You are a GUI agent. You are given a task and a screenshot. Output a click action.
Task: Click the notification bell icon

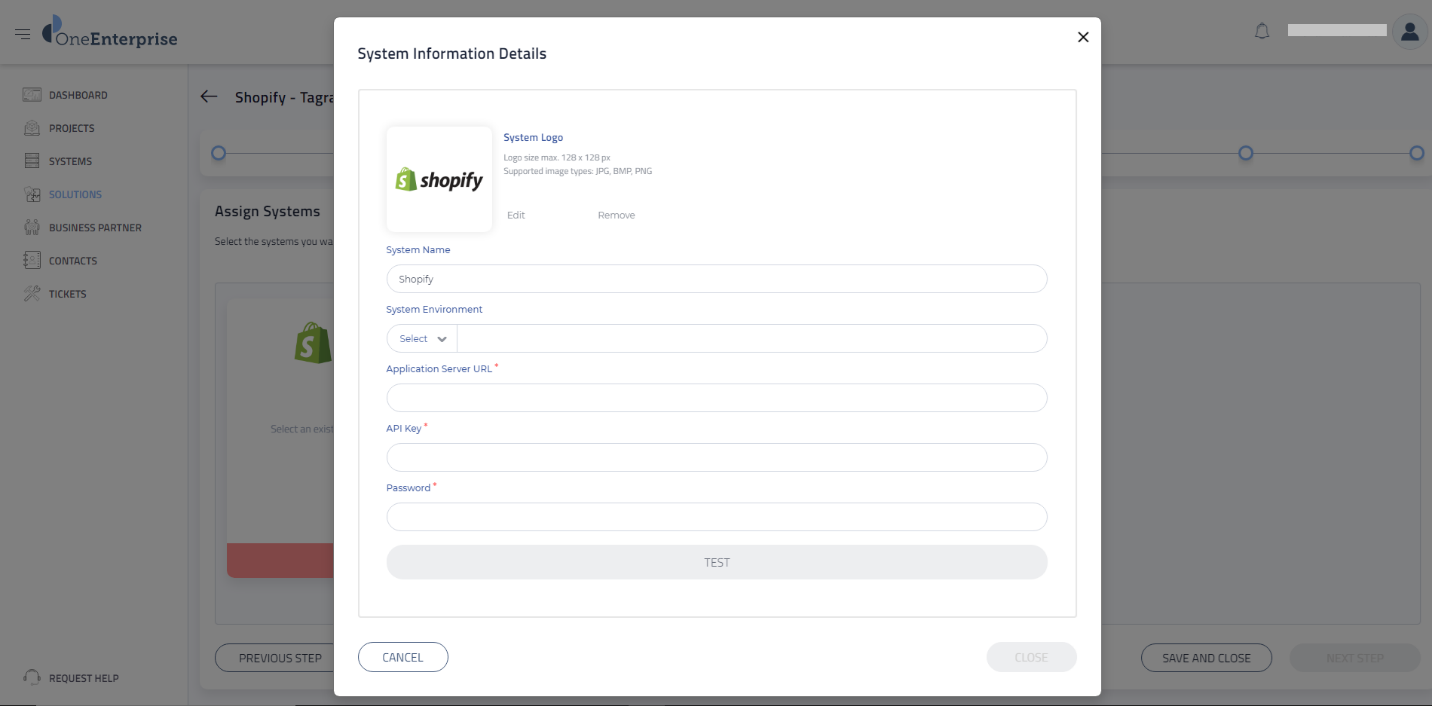click(1261, 31)
